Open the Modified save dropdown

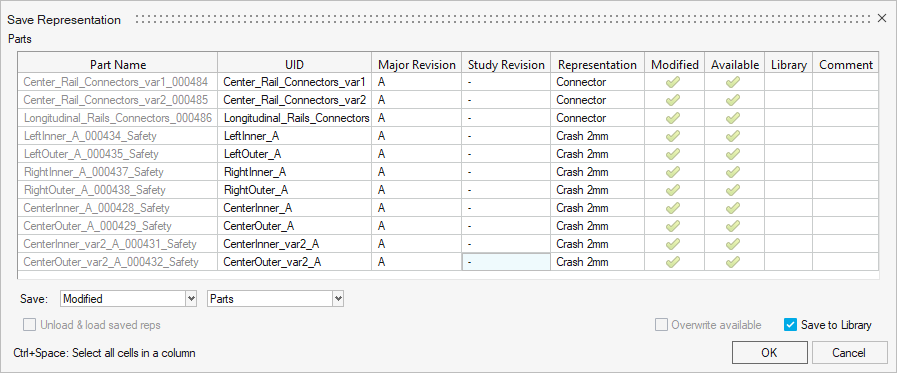point(128,299)
